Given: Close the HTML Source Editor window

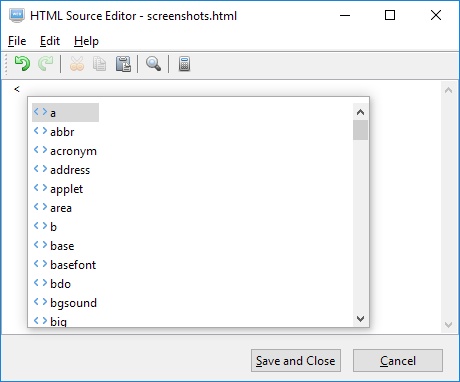Looking at the screenshot, I should pyautogui.click(x=436, y=15).
